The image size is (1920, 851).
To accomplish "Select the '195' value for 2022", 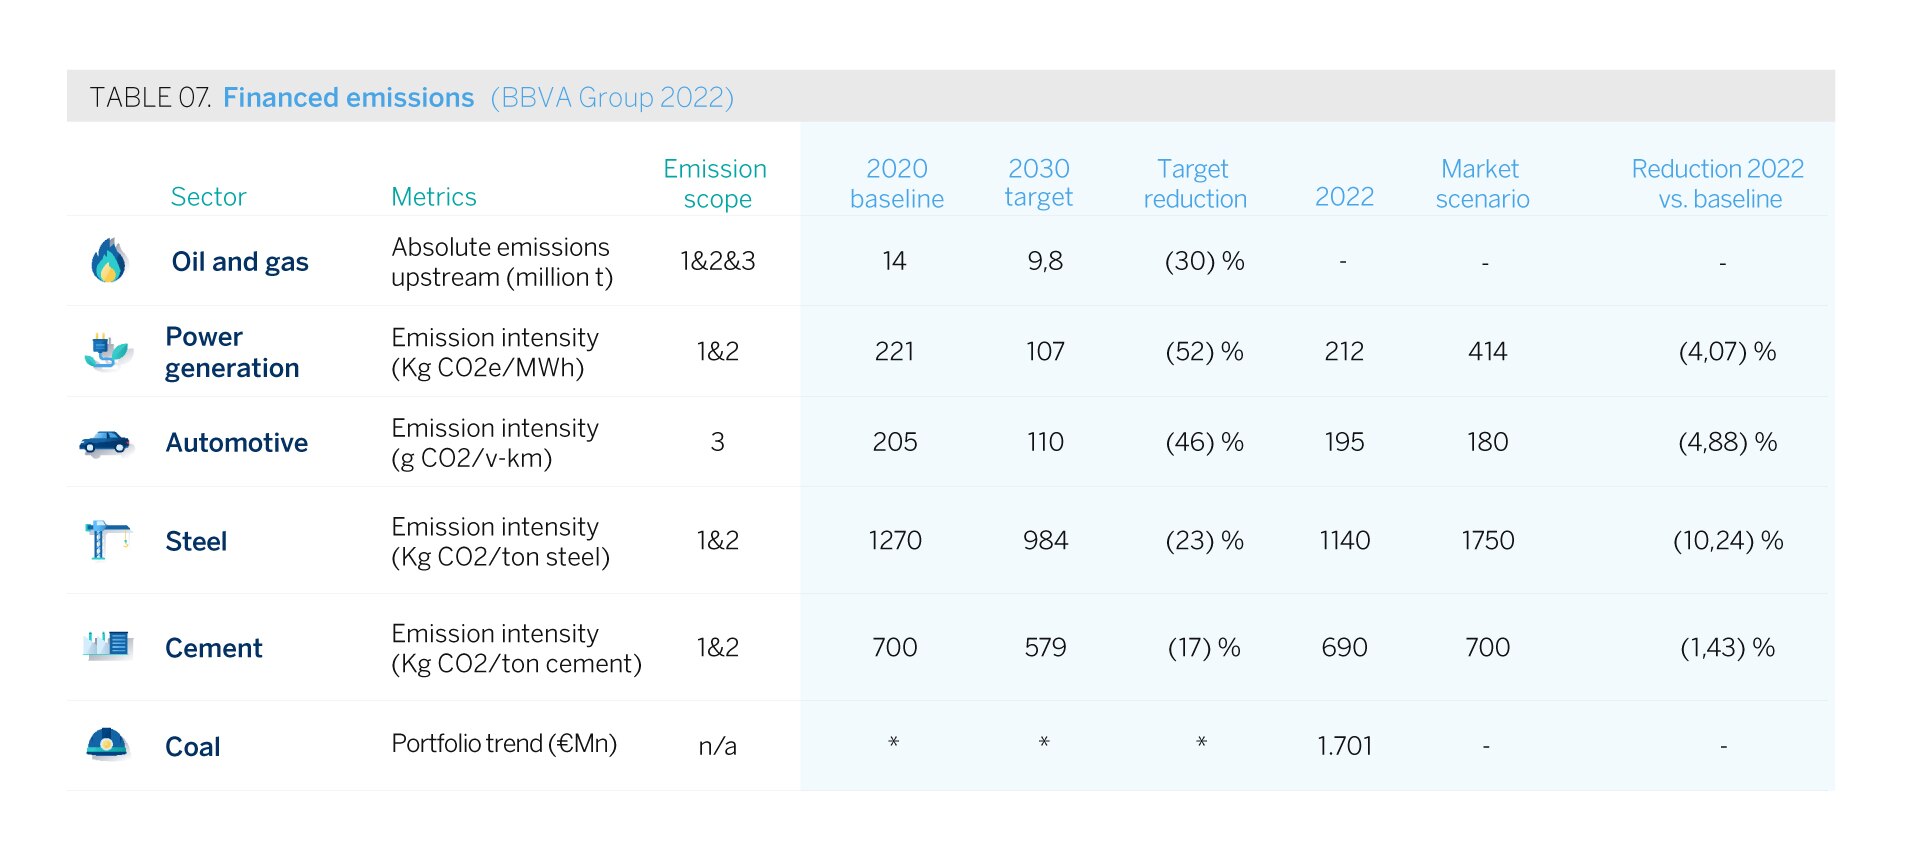I will [1344, 442].
